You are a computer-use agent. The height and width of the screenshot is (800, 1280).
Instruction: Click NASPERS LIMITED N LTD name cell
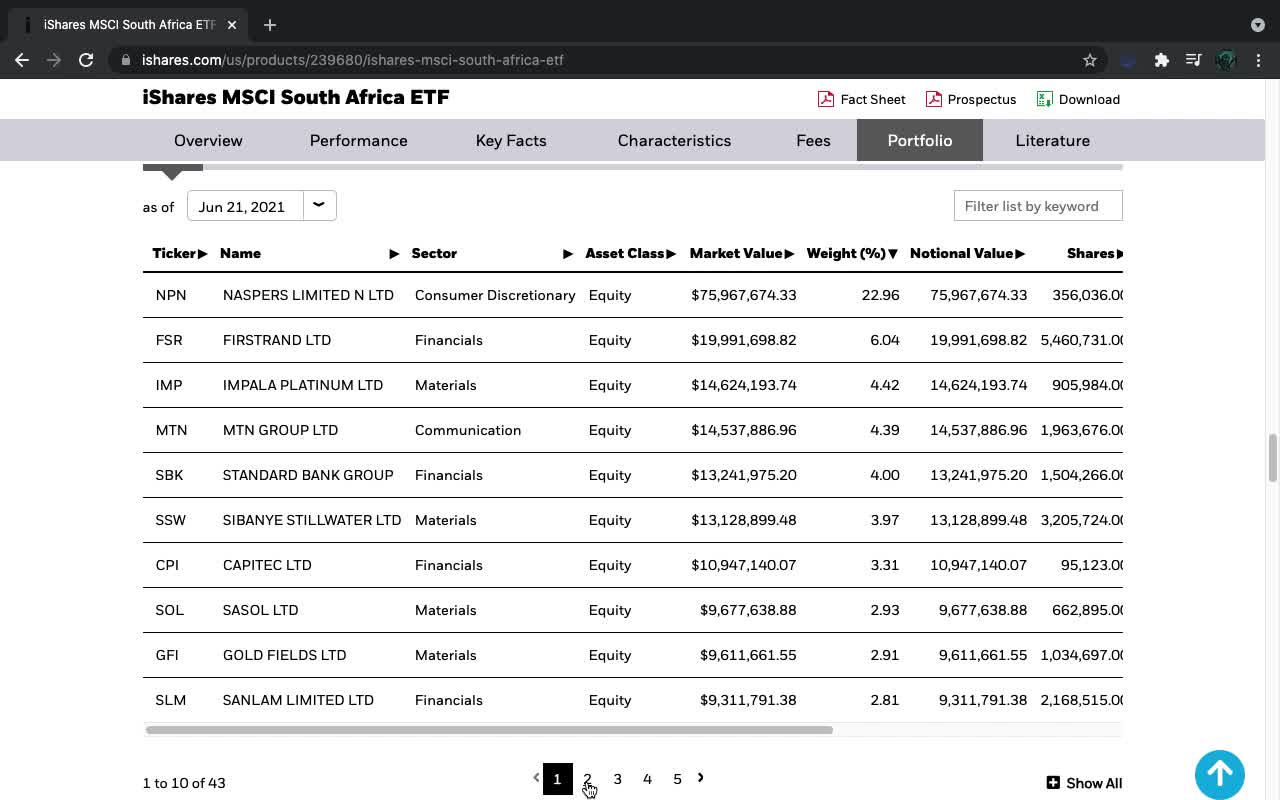tap(308, 295)
